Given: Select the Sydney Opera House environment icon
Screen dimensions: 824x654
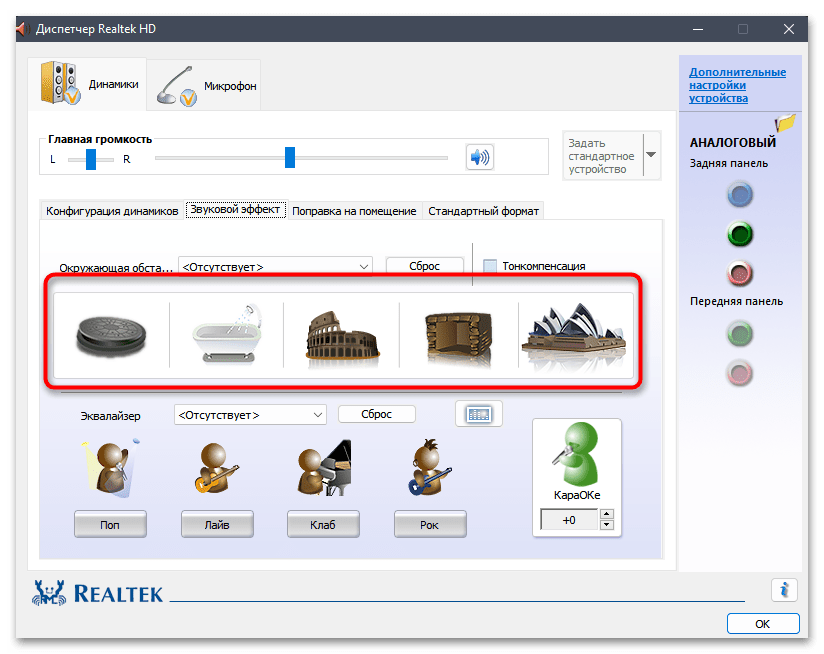Looking at the screenshot, I should (x=574, y=334).
